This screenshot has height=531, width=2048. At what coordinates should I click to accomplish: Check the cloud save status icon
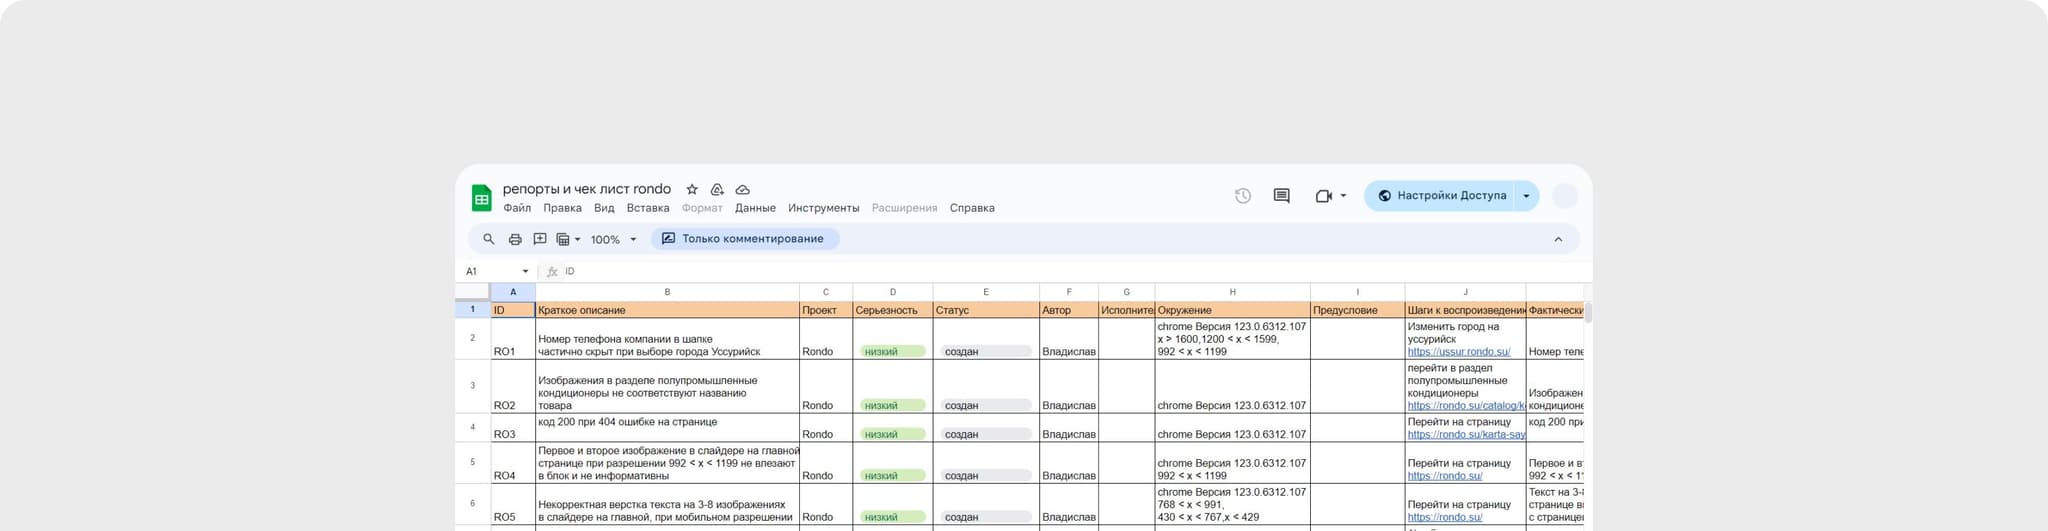(x=743, y=189)
